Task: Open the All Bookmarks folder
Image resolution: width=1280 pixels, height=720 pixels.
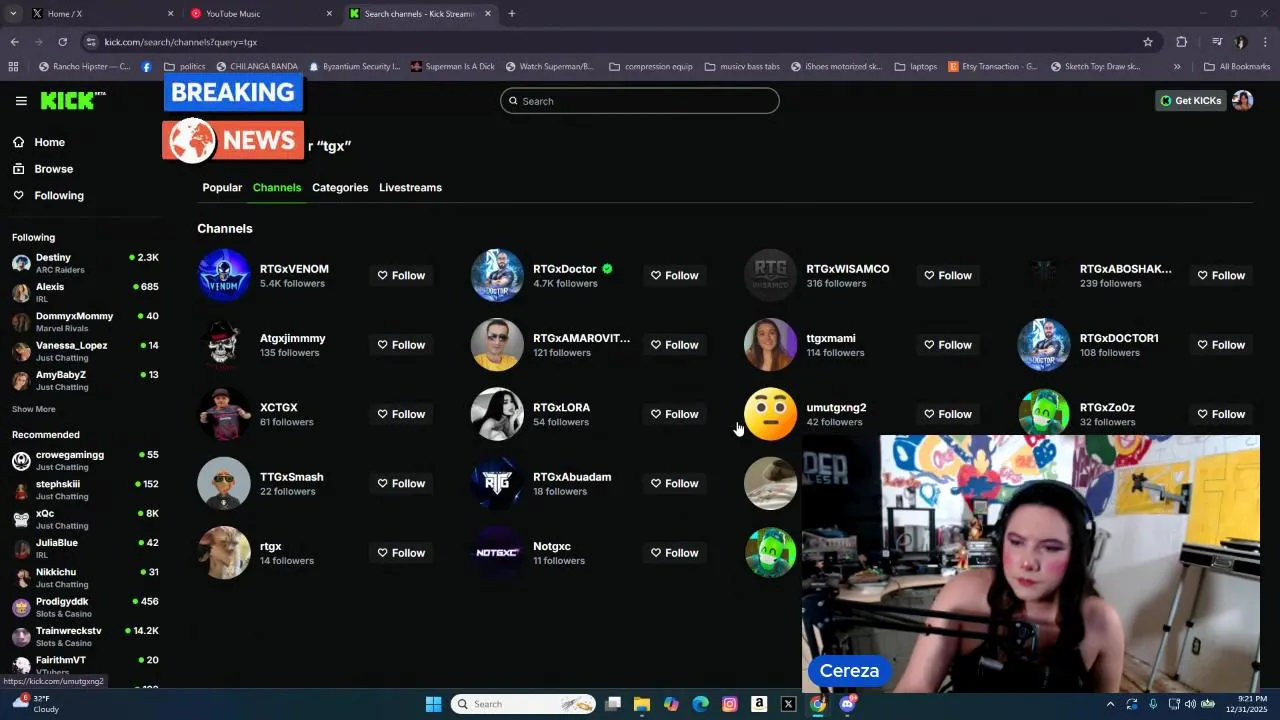Action: tap(1237, 67)
